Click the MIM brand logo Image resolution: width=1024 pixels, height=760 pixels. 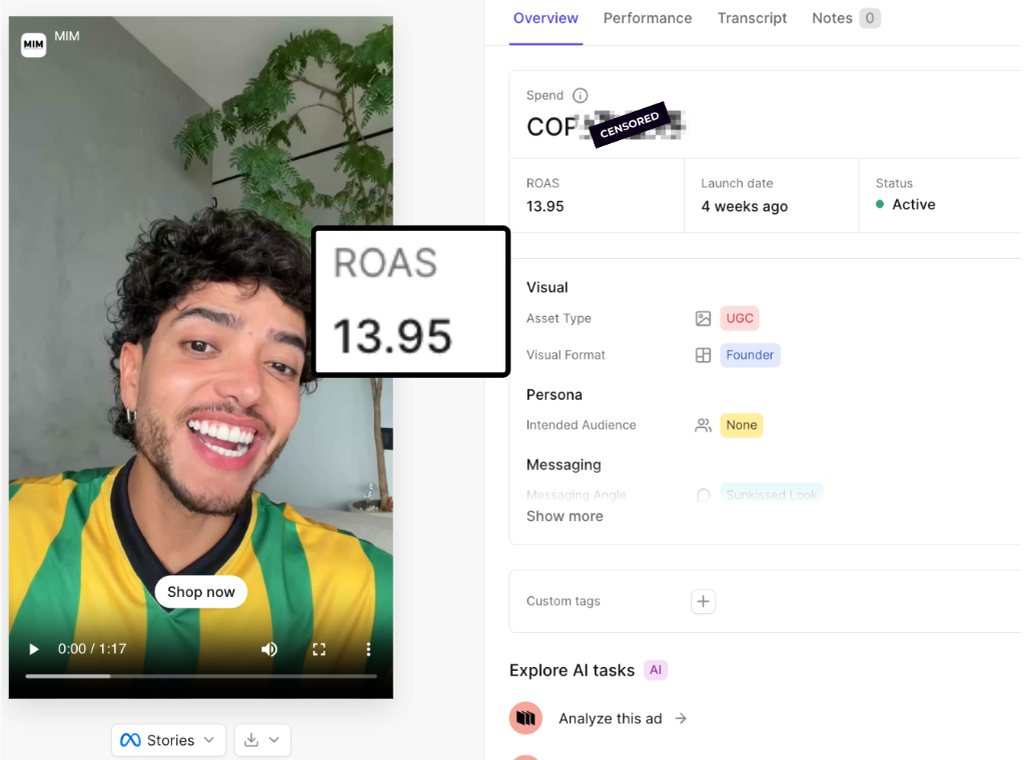coord(33,44)
